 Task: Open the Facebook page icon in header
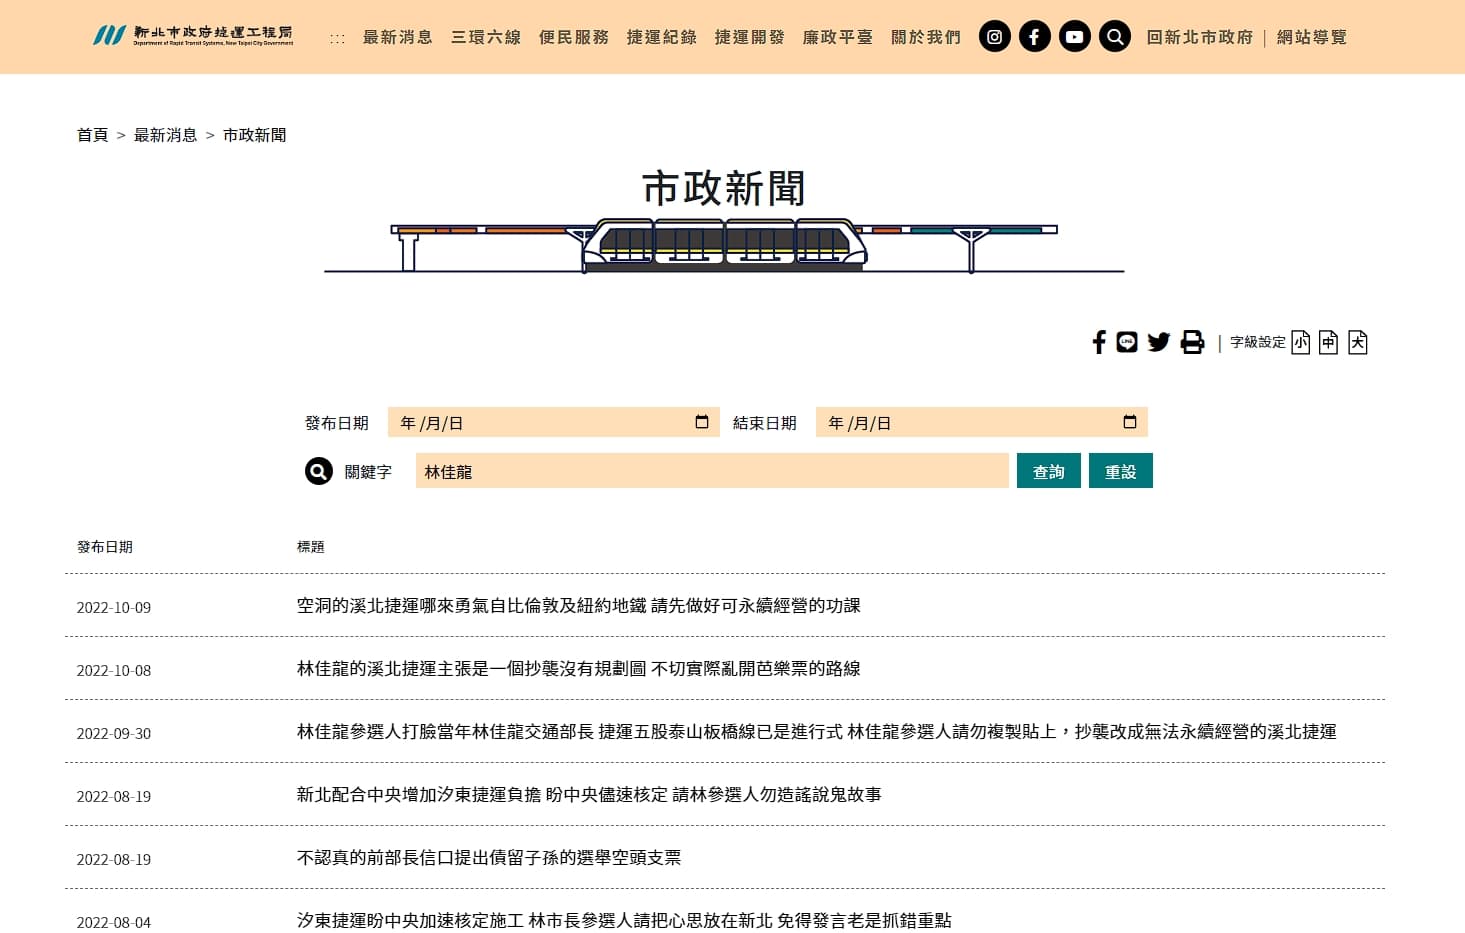(1034, 37)
